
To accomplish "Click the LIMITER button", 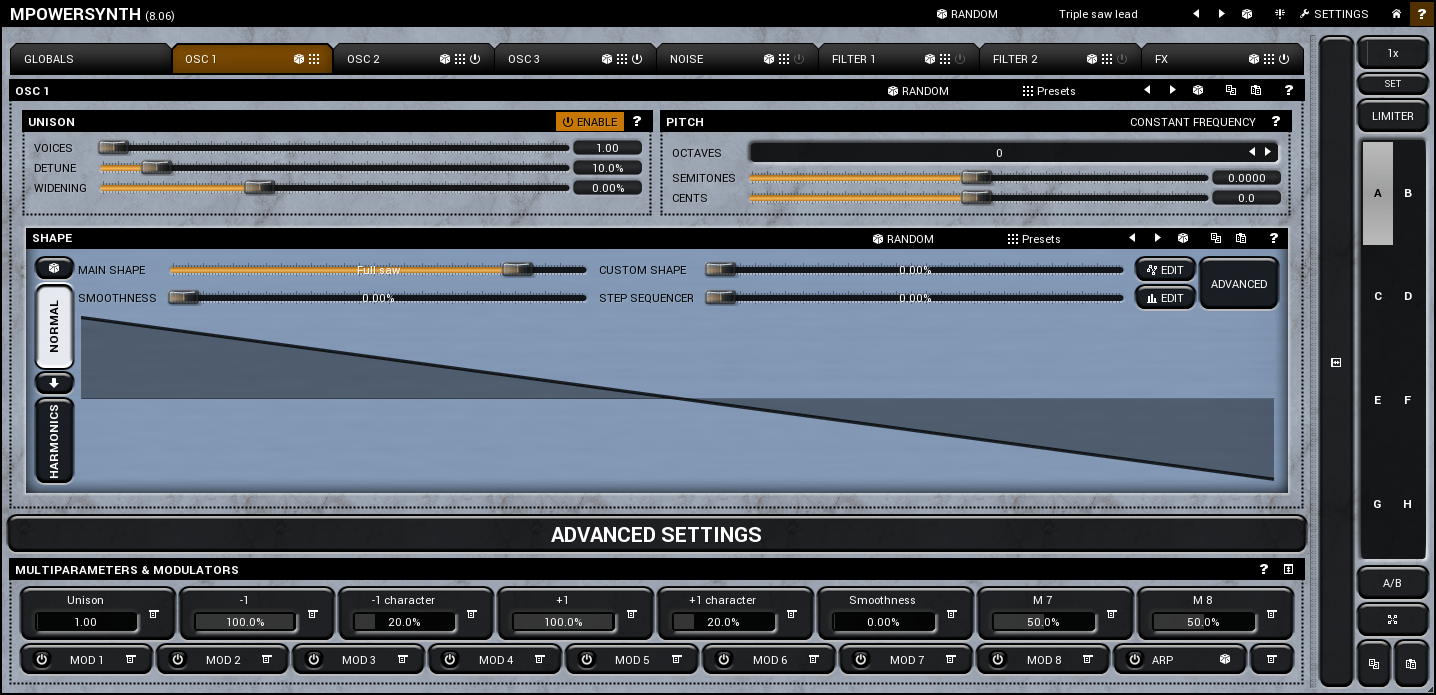I will [x=1392, y=116].
